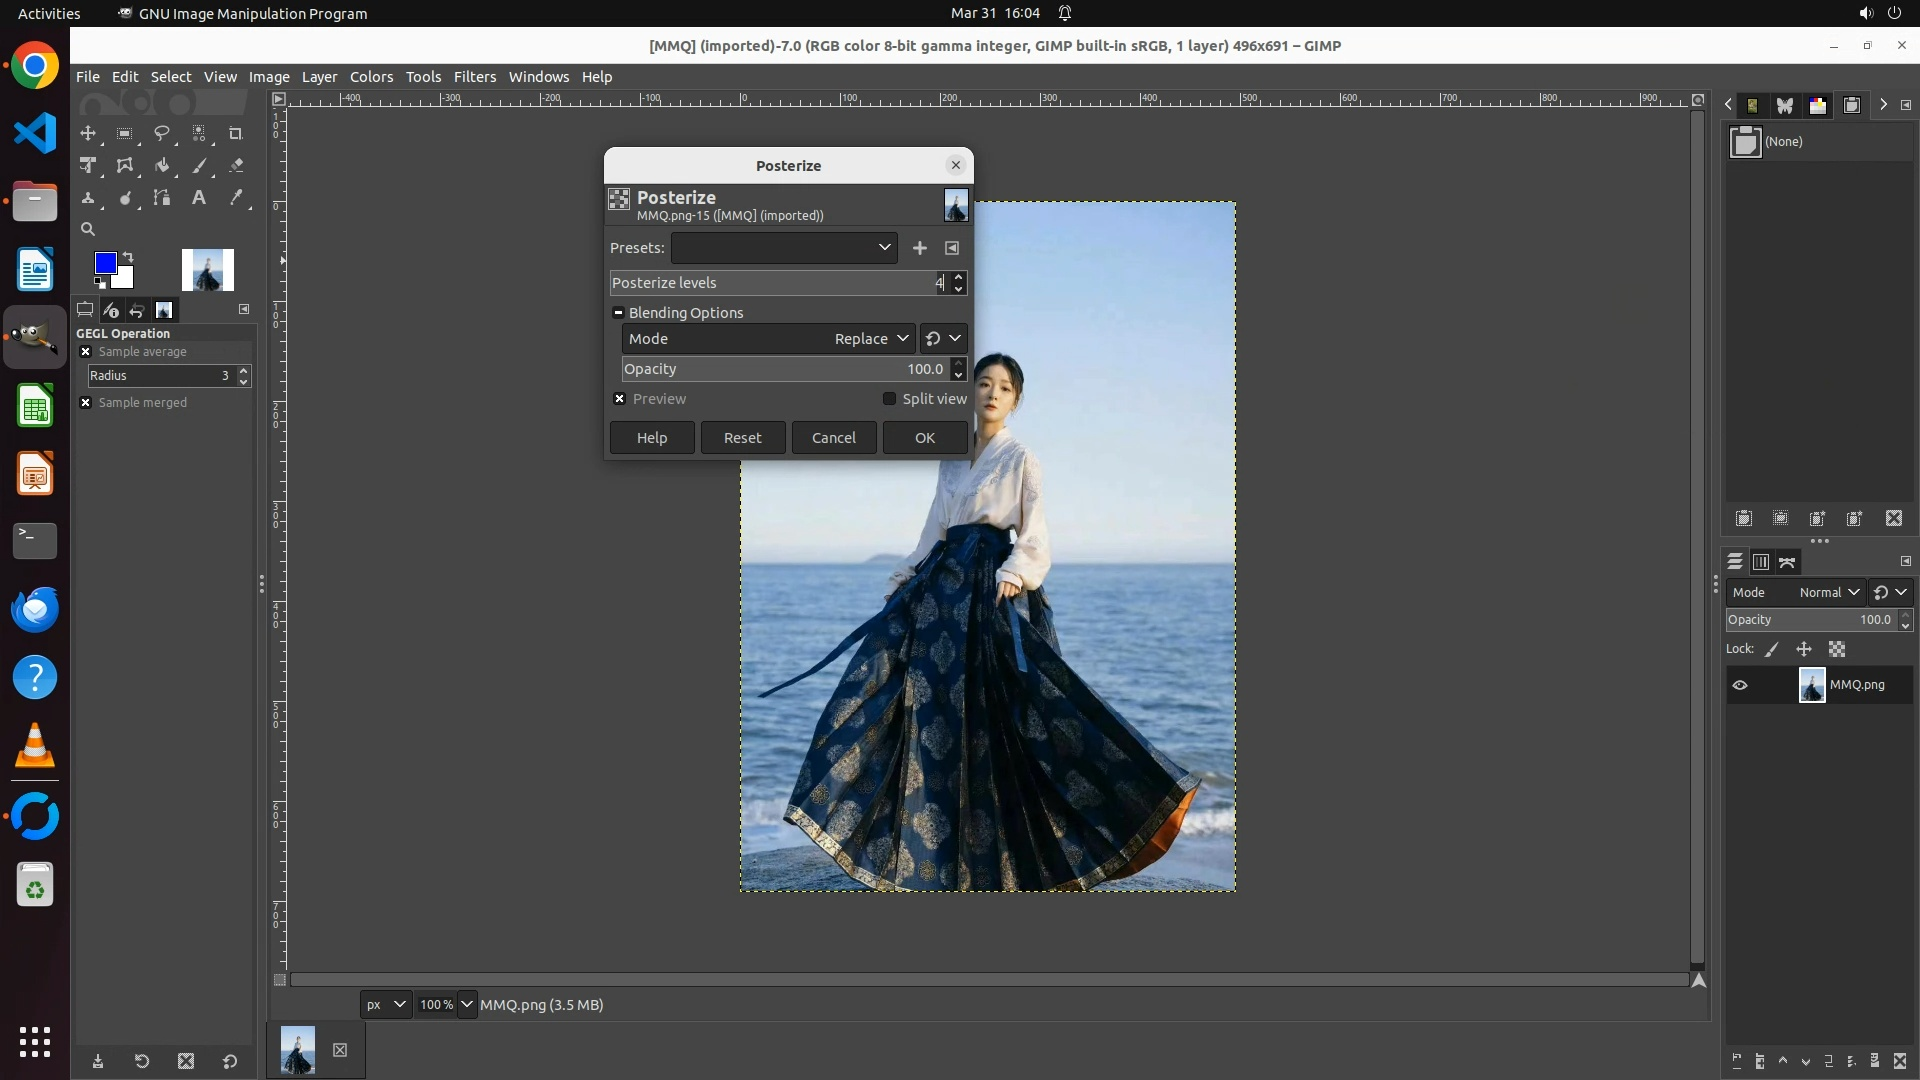
Task: Open the Filters menu
Action: click(474, 77)
